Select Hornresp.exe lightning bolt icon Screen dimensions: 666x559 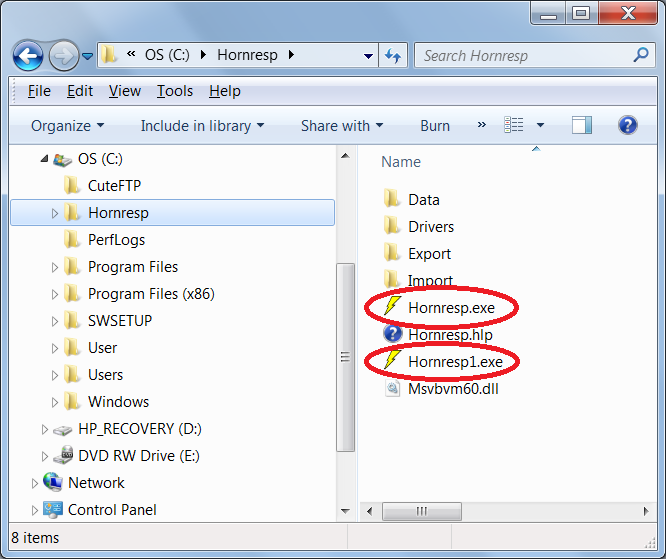[x=392, y=306]
